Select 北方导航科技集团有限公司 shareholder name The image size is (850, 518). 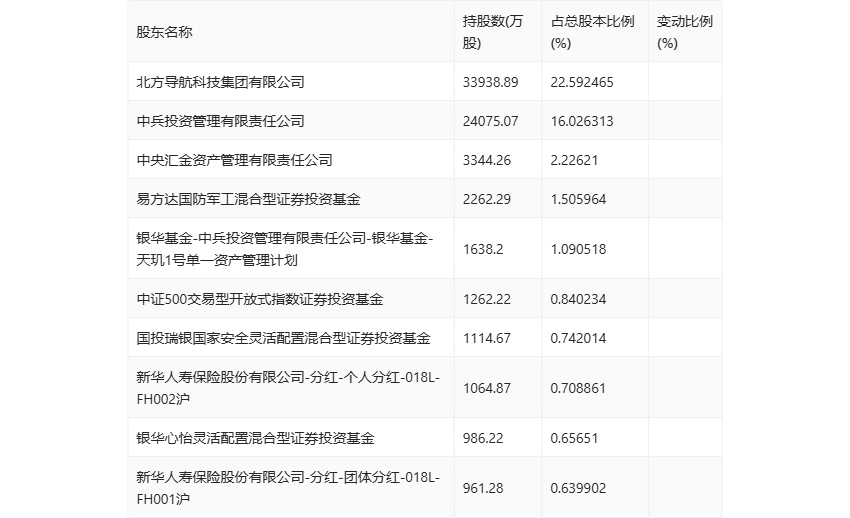click(x=220, y=82)
